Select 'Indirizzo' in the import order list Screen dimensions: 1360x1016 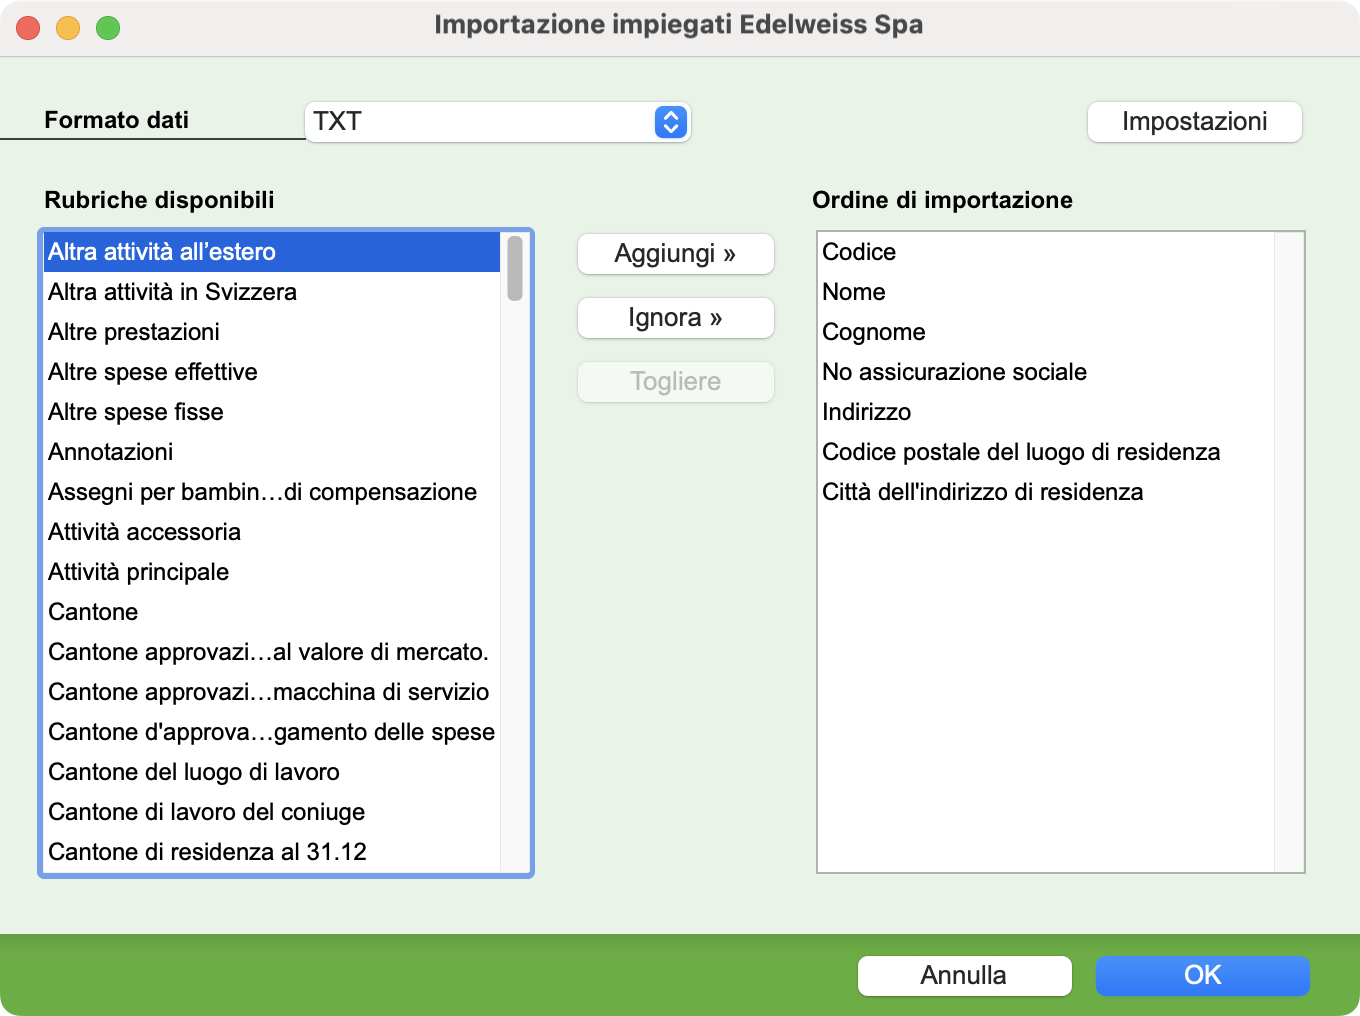(x=1046, y=412)
